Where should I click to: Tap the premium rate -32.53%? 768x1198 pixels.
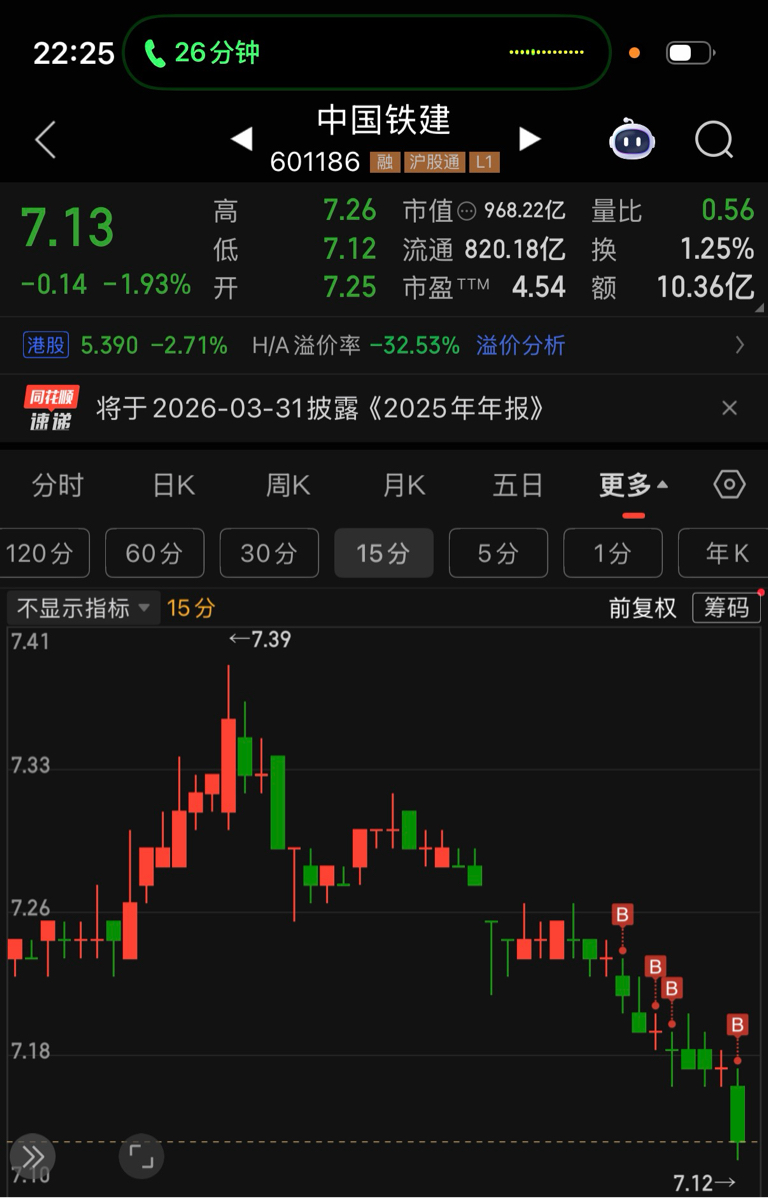pyautogui.click(x=415, y=345)
